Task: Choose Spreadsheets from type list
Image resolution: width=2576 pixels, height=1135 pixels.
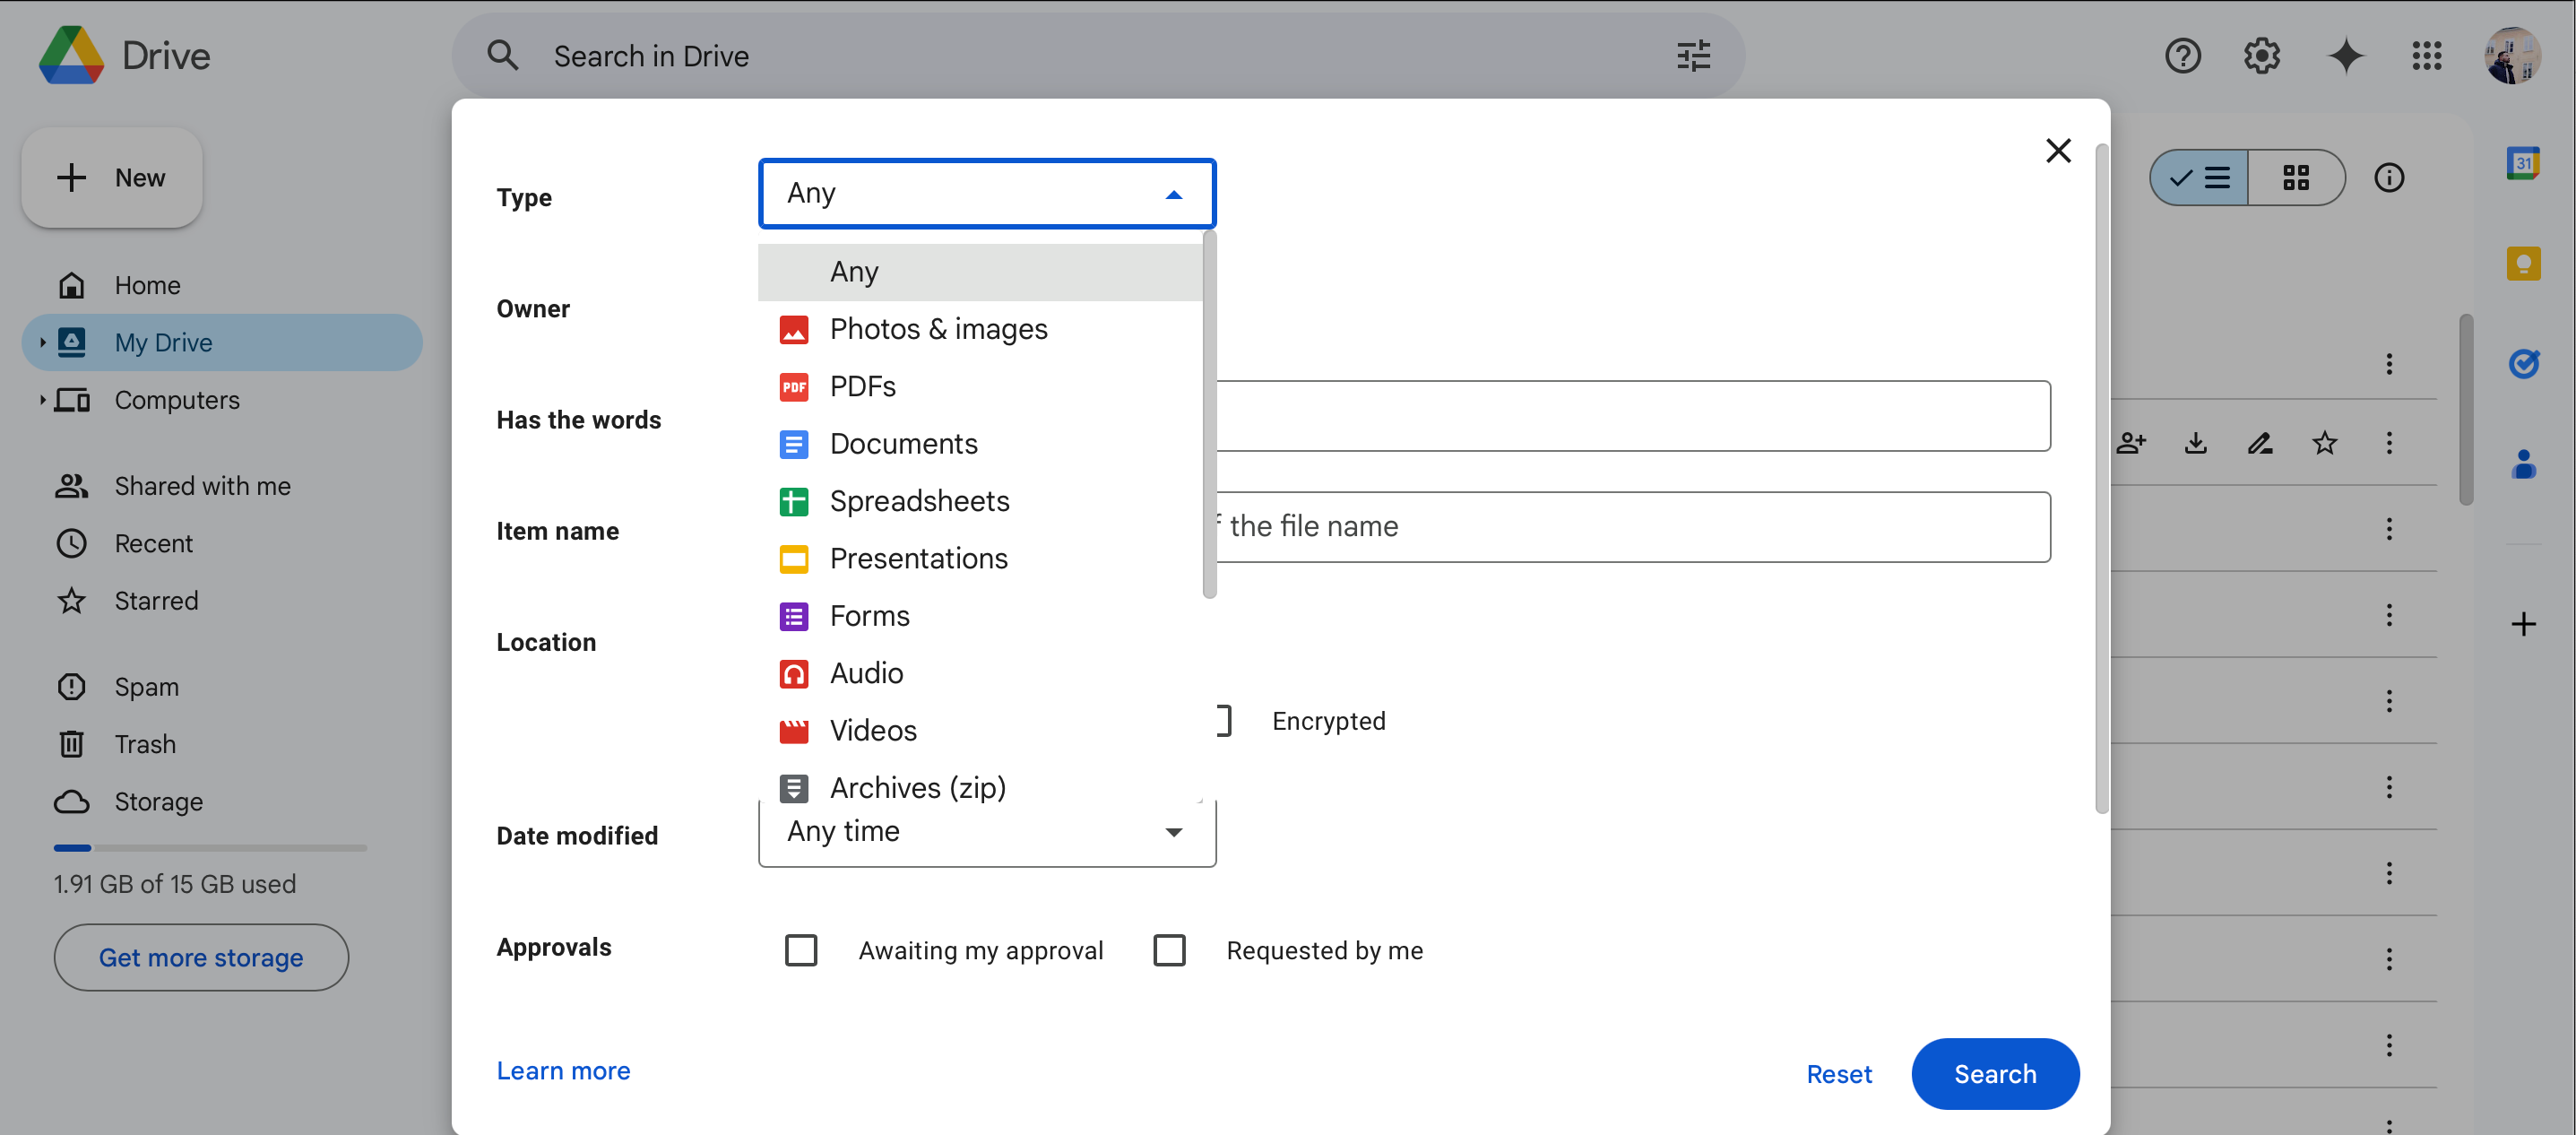Action: tap(920, 499)
